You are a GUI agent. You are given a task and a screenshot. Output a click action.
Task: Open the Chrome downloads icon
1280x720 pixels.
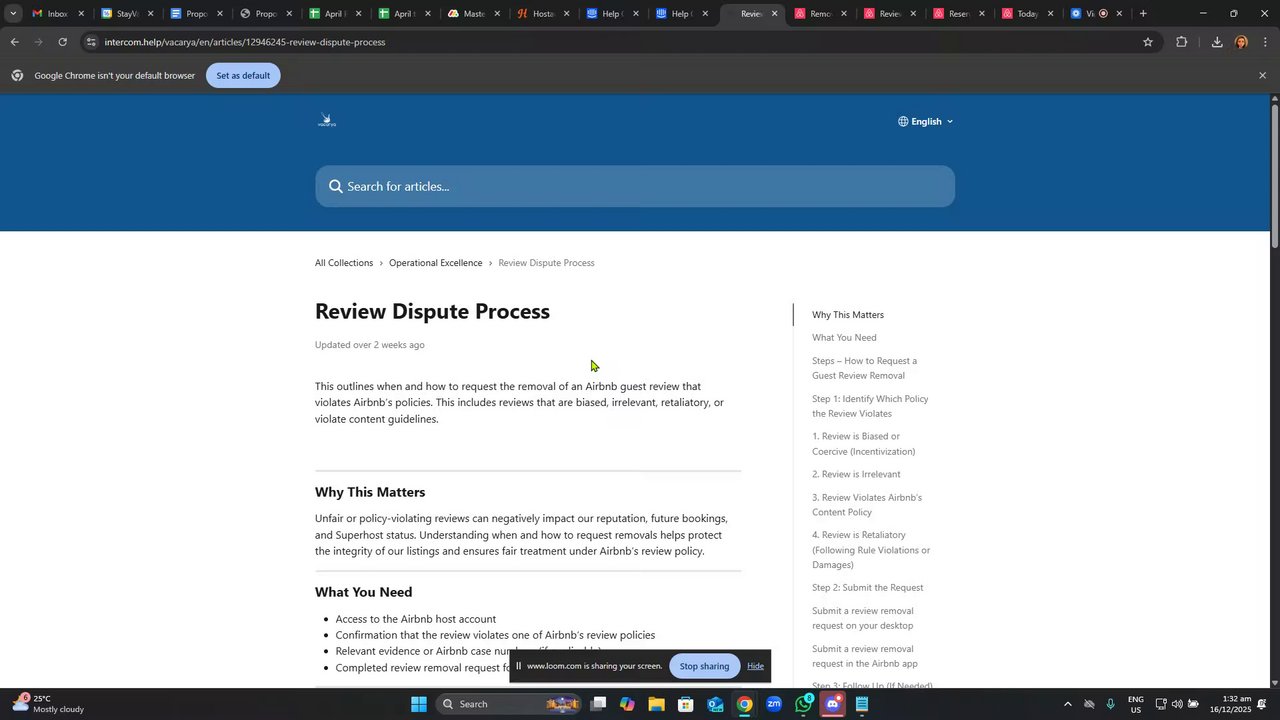(1217, 42)
